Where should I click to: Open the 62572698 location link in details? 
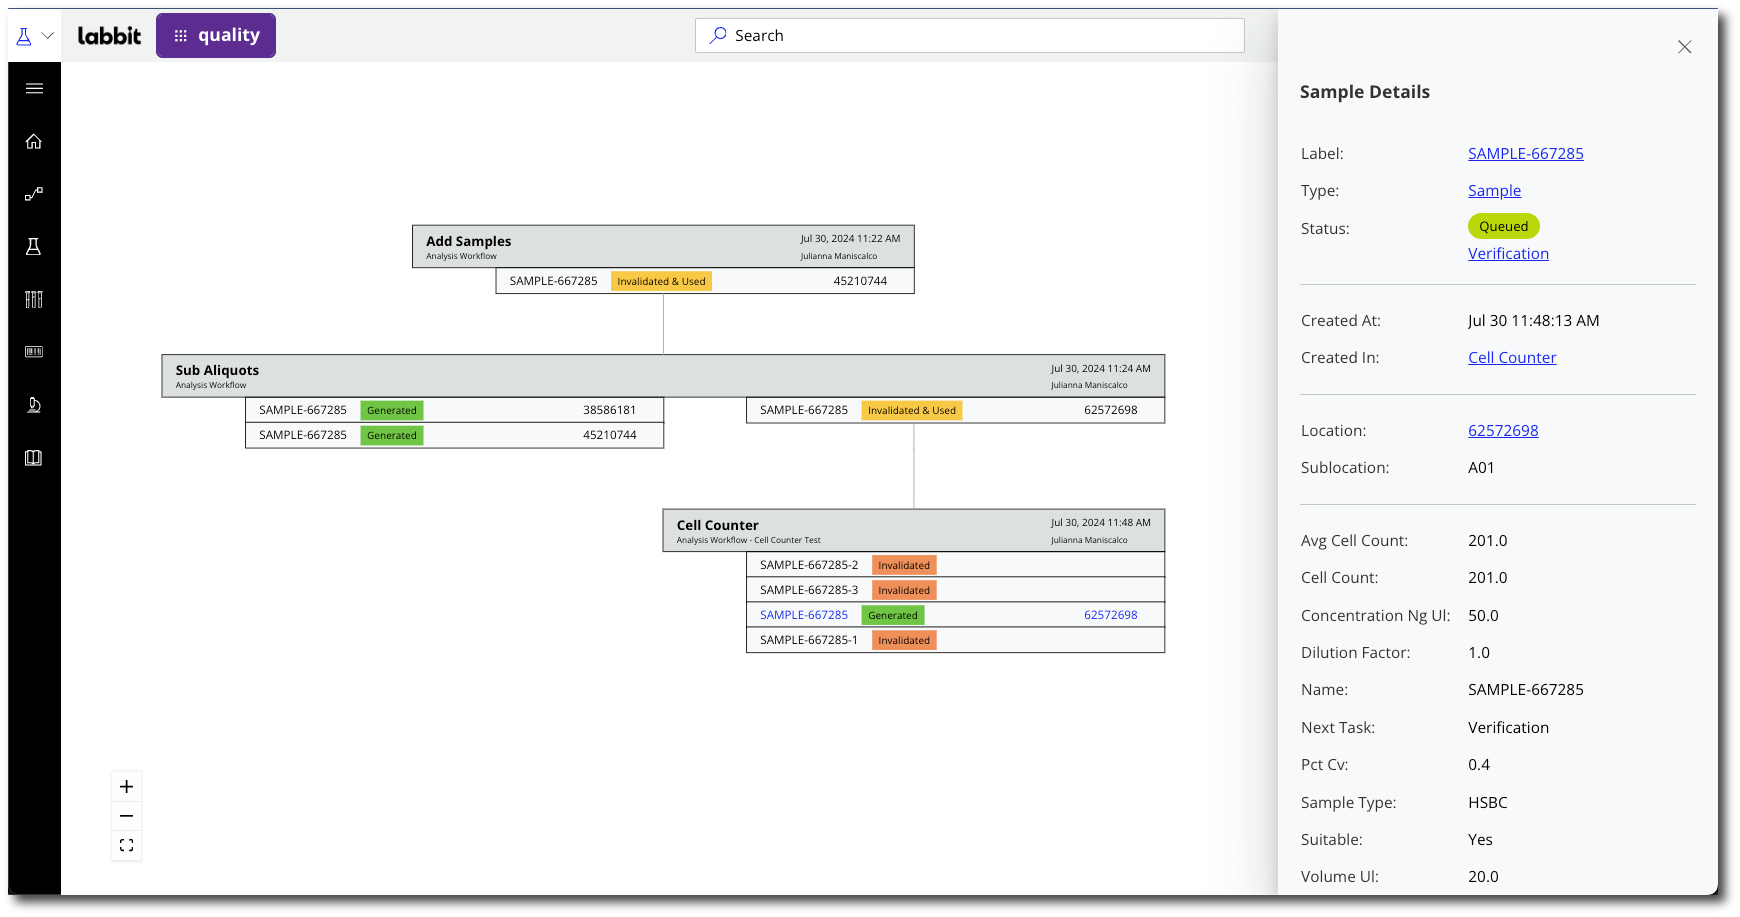(x=1503, y=431)
